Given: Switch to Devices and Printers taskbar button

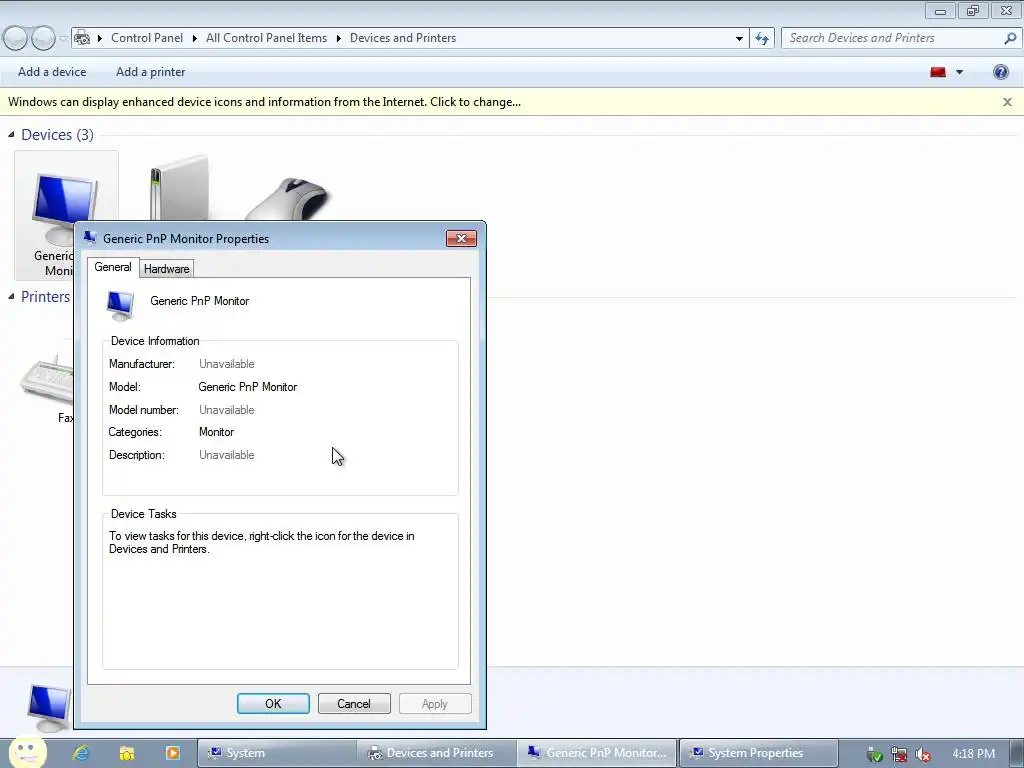Looking at the screenshot, I should point(437,753).
